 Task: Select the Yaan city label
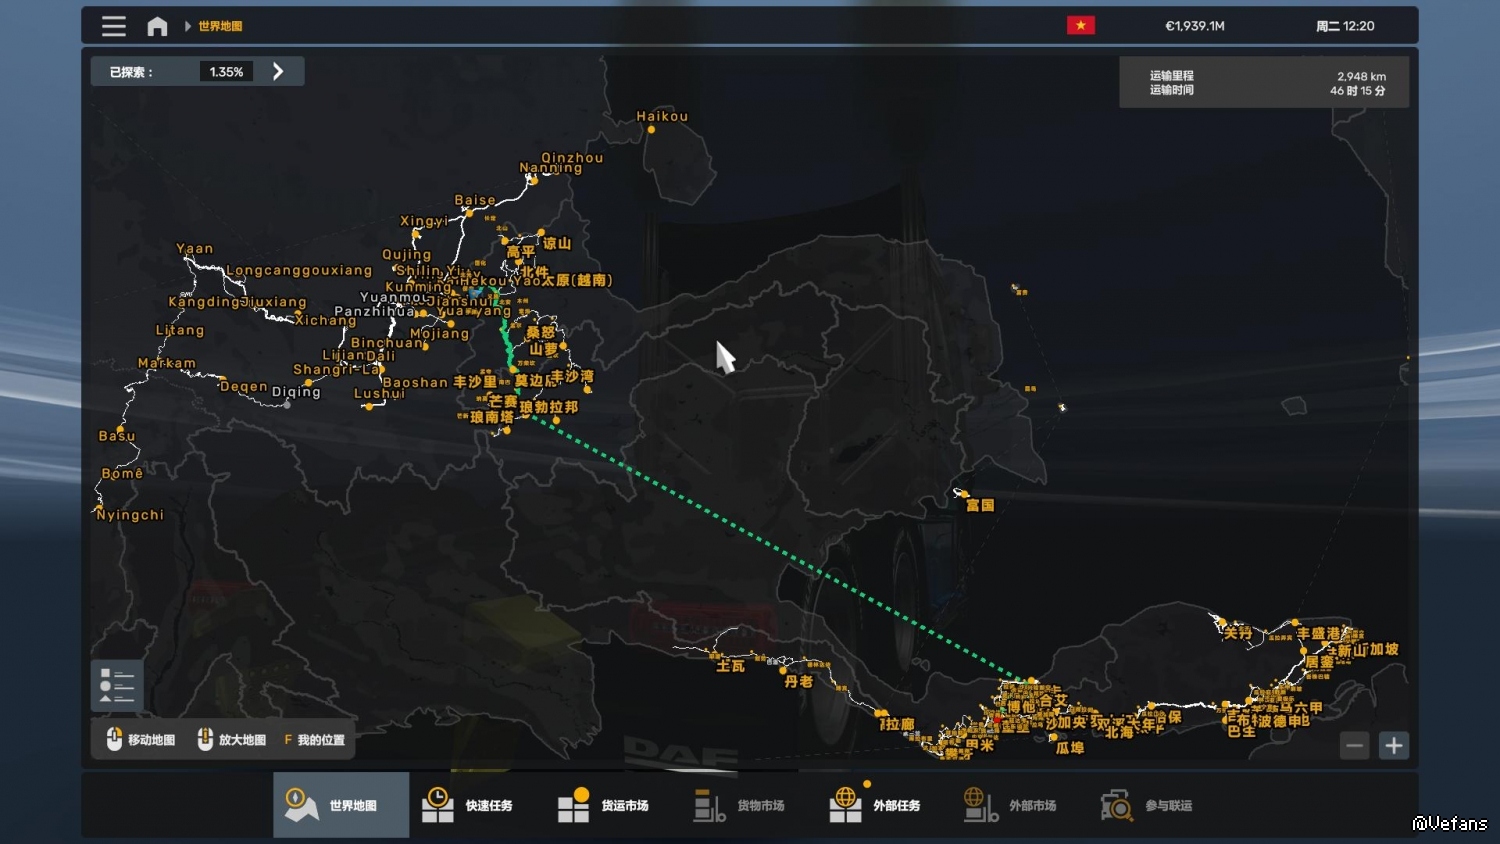click(x=195, y=249)
